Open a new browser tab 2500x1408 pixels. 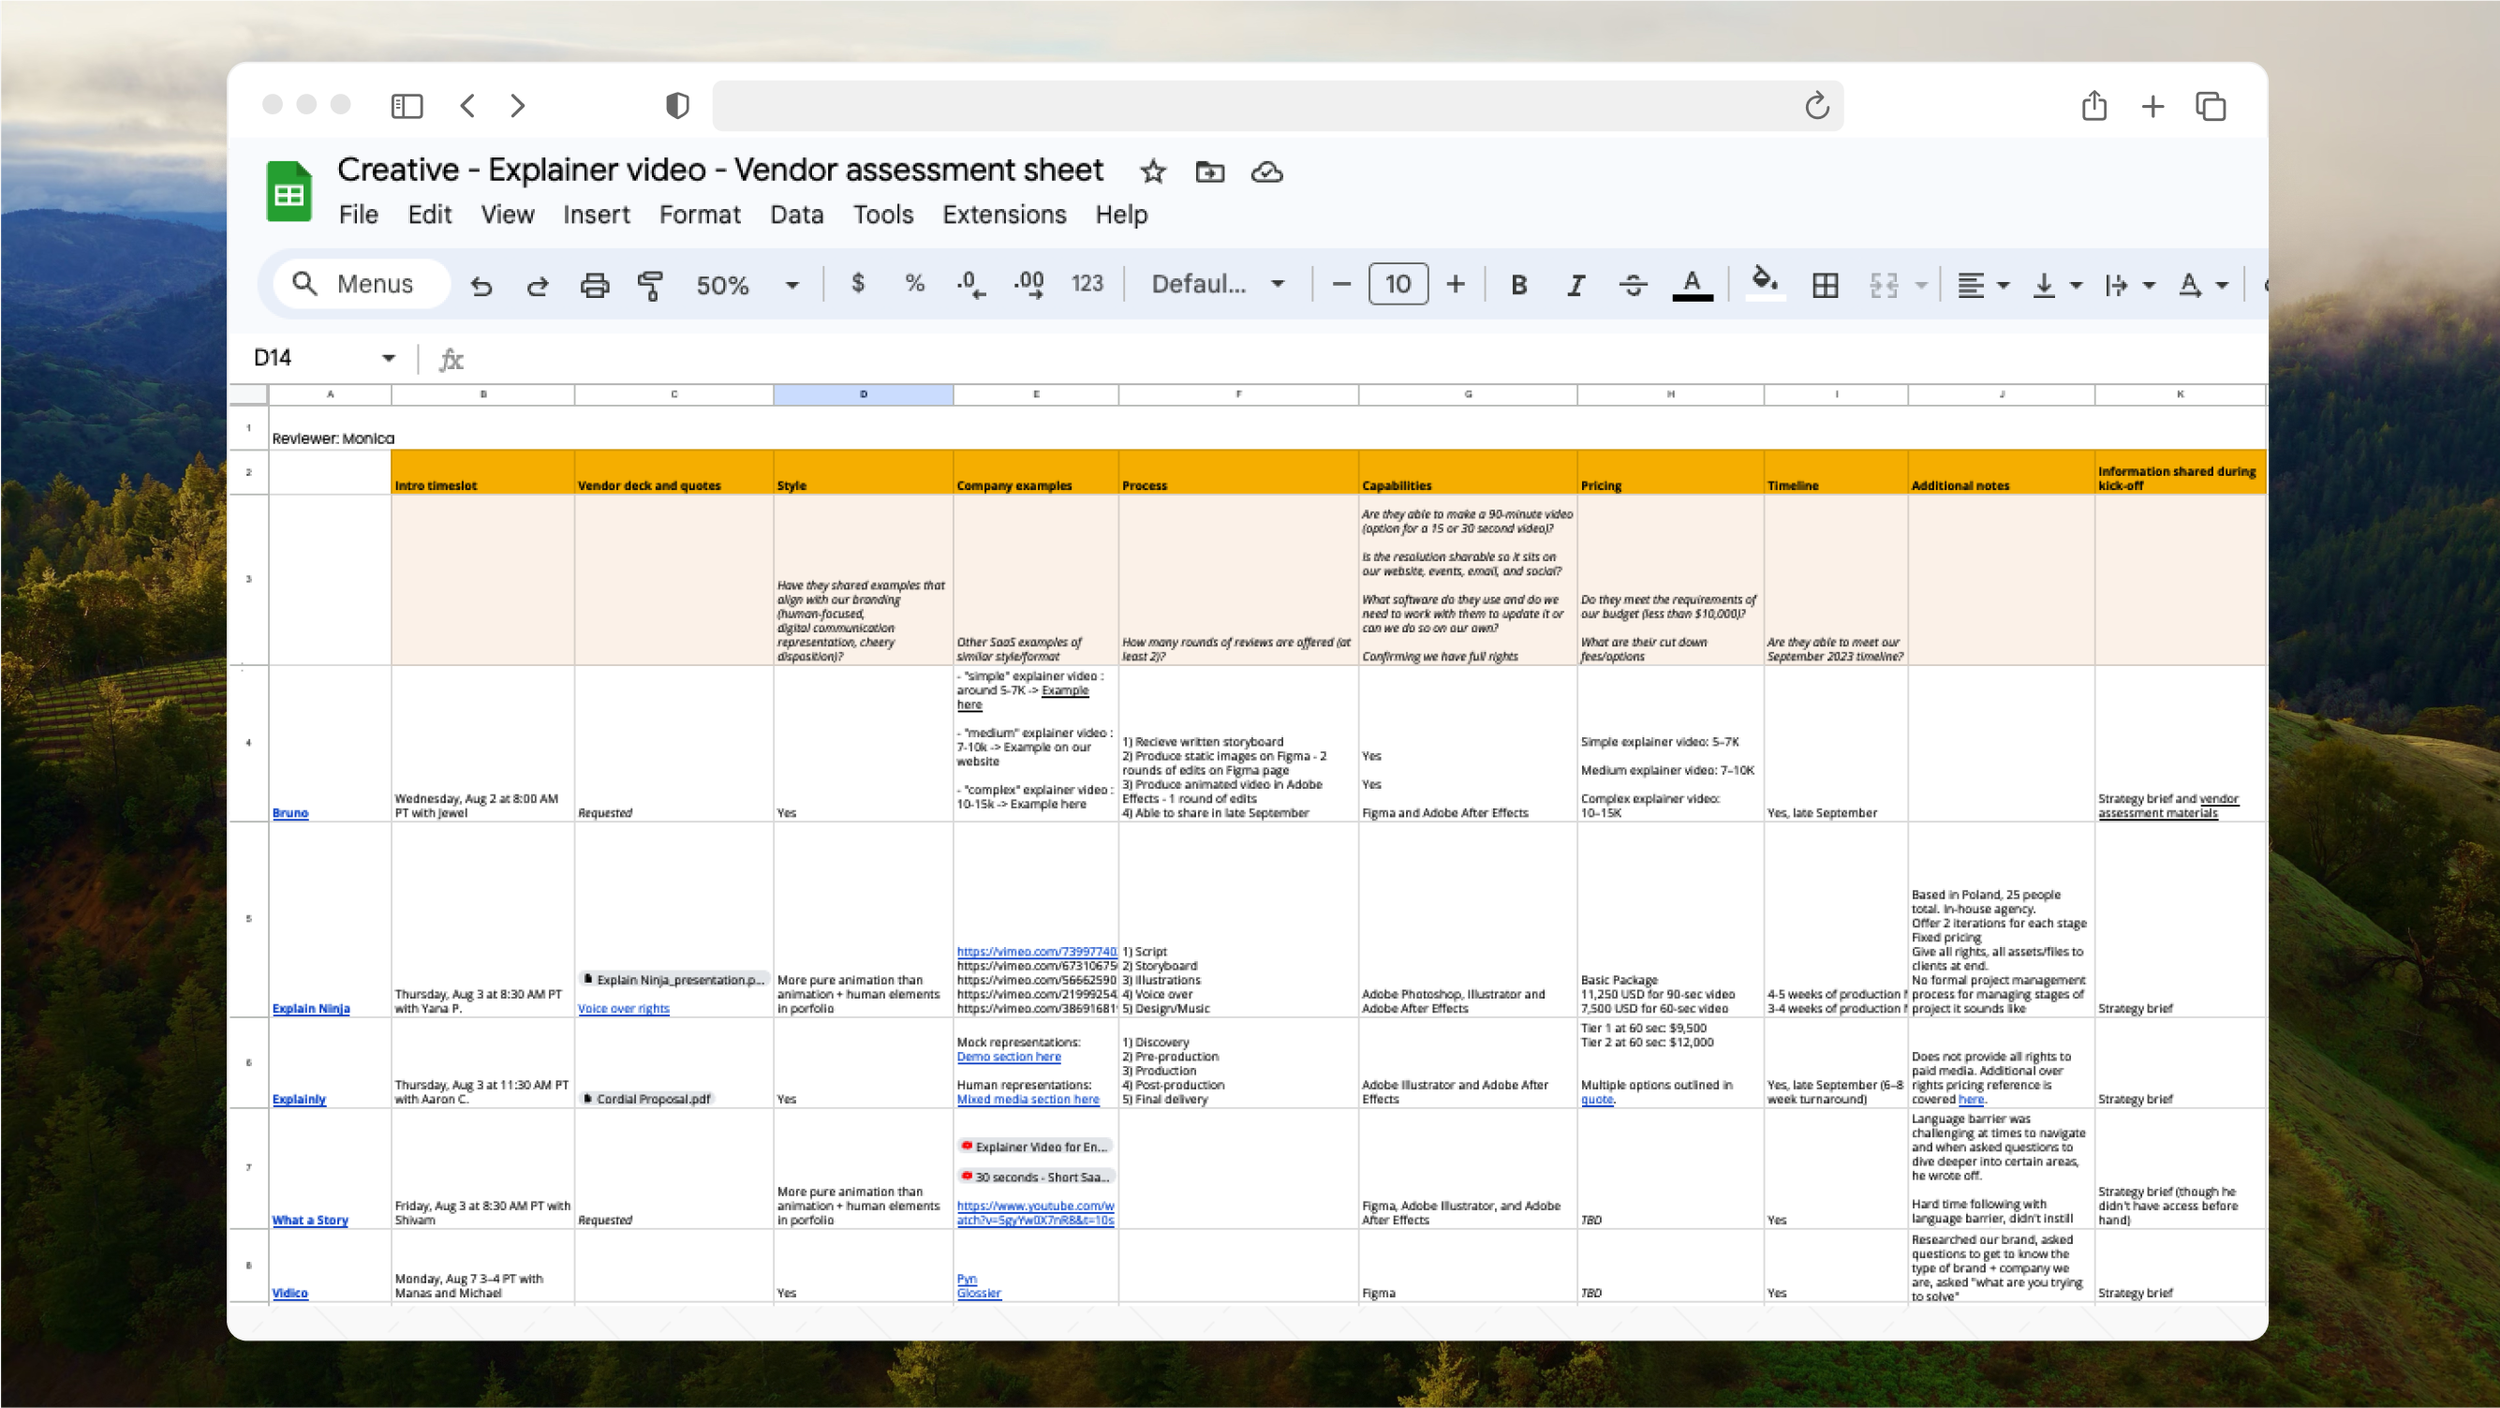(x=2153, y=106)
